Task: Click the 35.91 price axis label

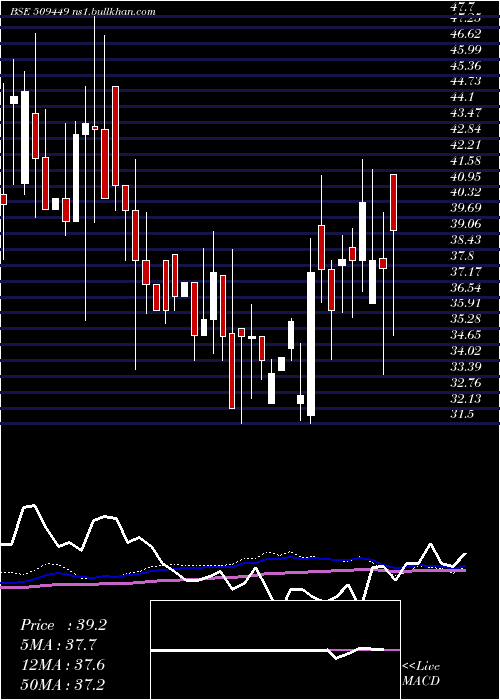Action: [x=466, y=303]
